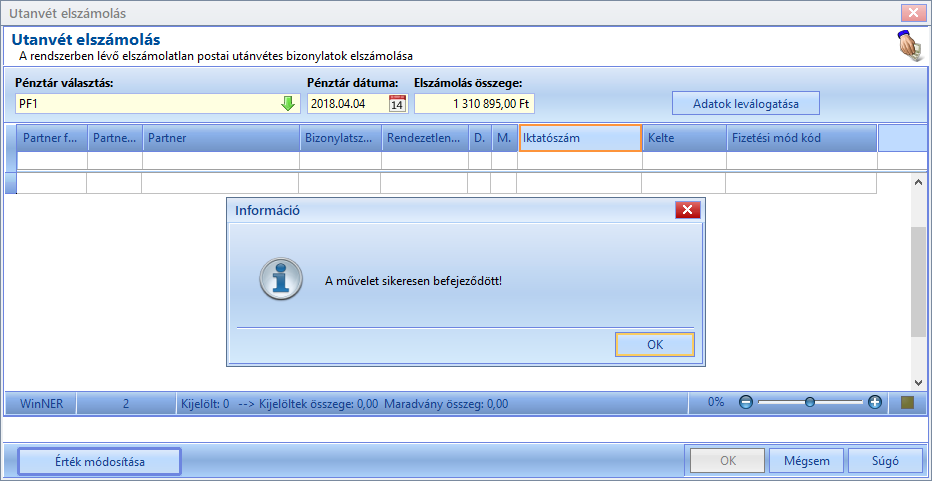Click the green arrow in Pénztár választás

(288, 103)
